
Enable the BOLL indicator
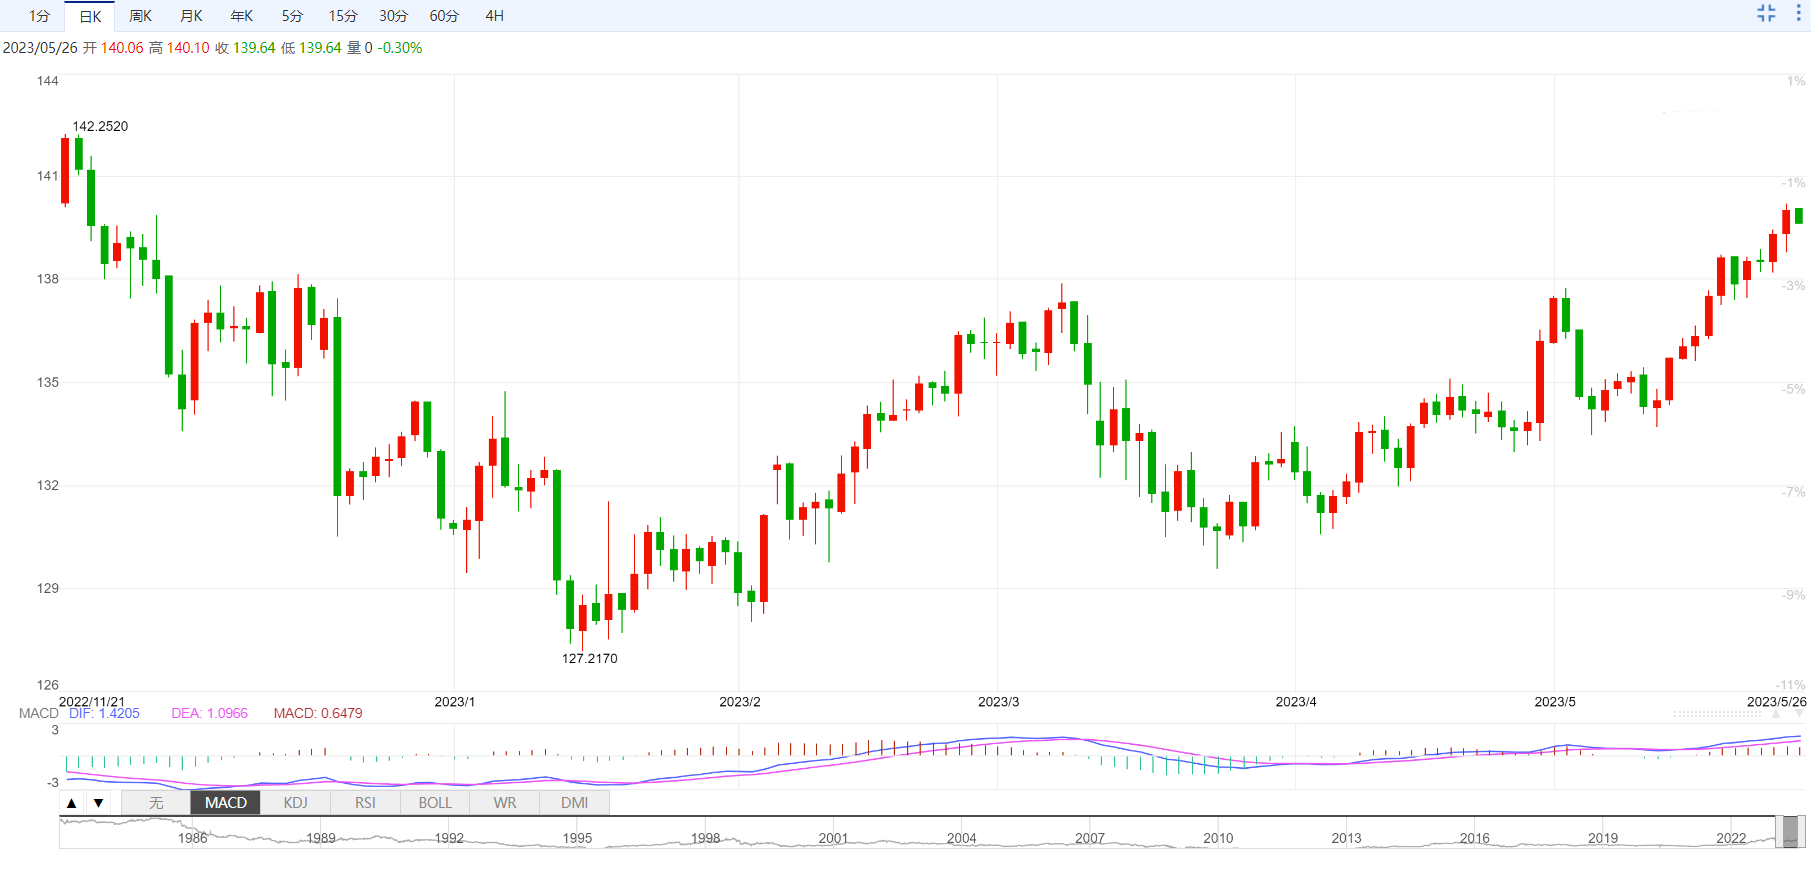pos(435,803)
